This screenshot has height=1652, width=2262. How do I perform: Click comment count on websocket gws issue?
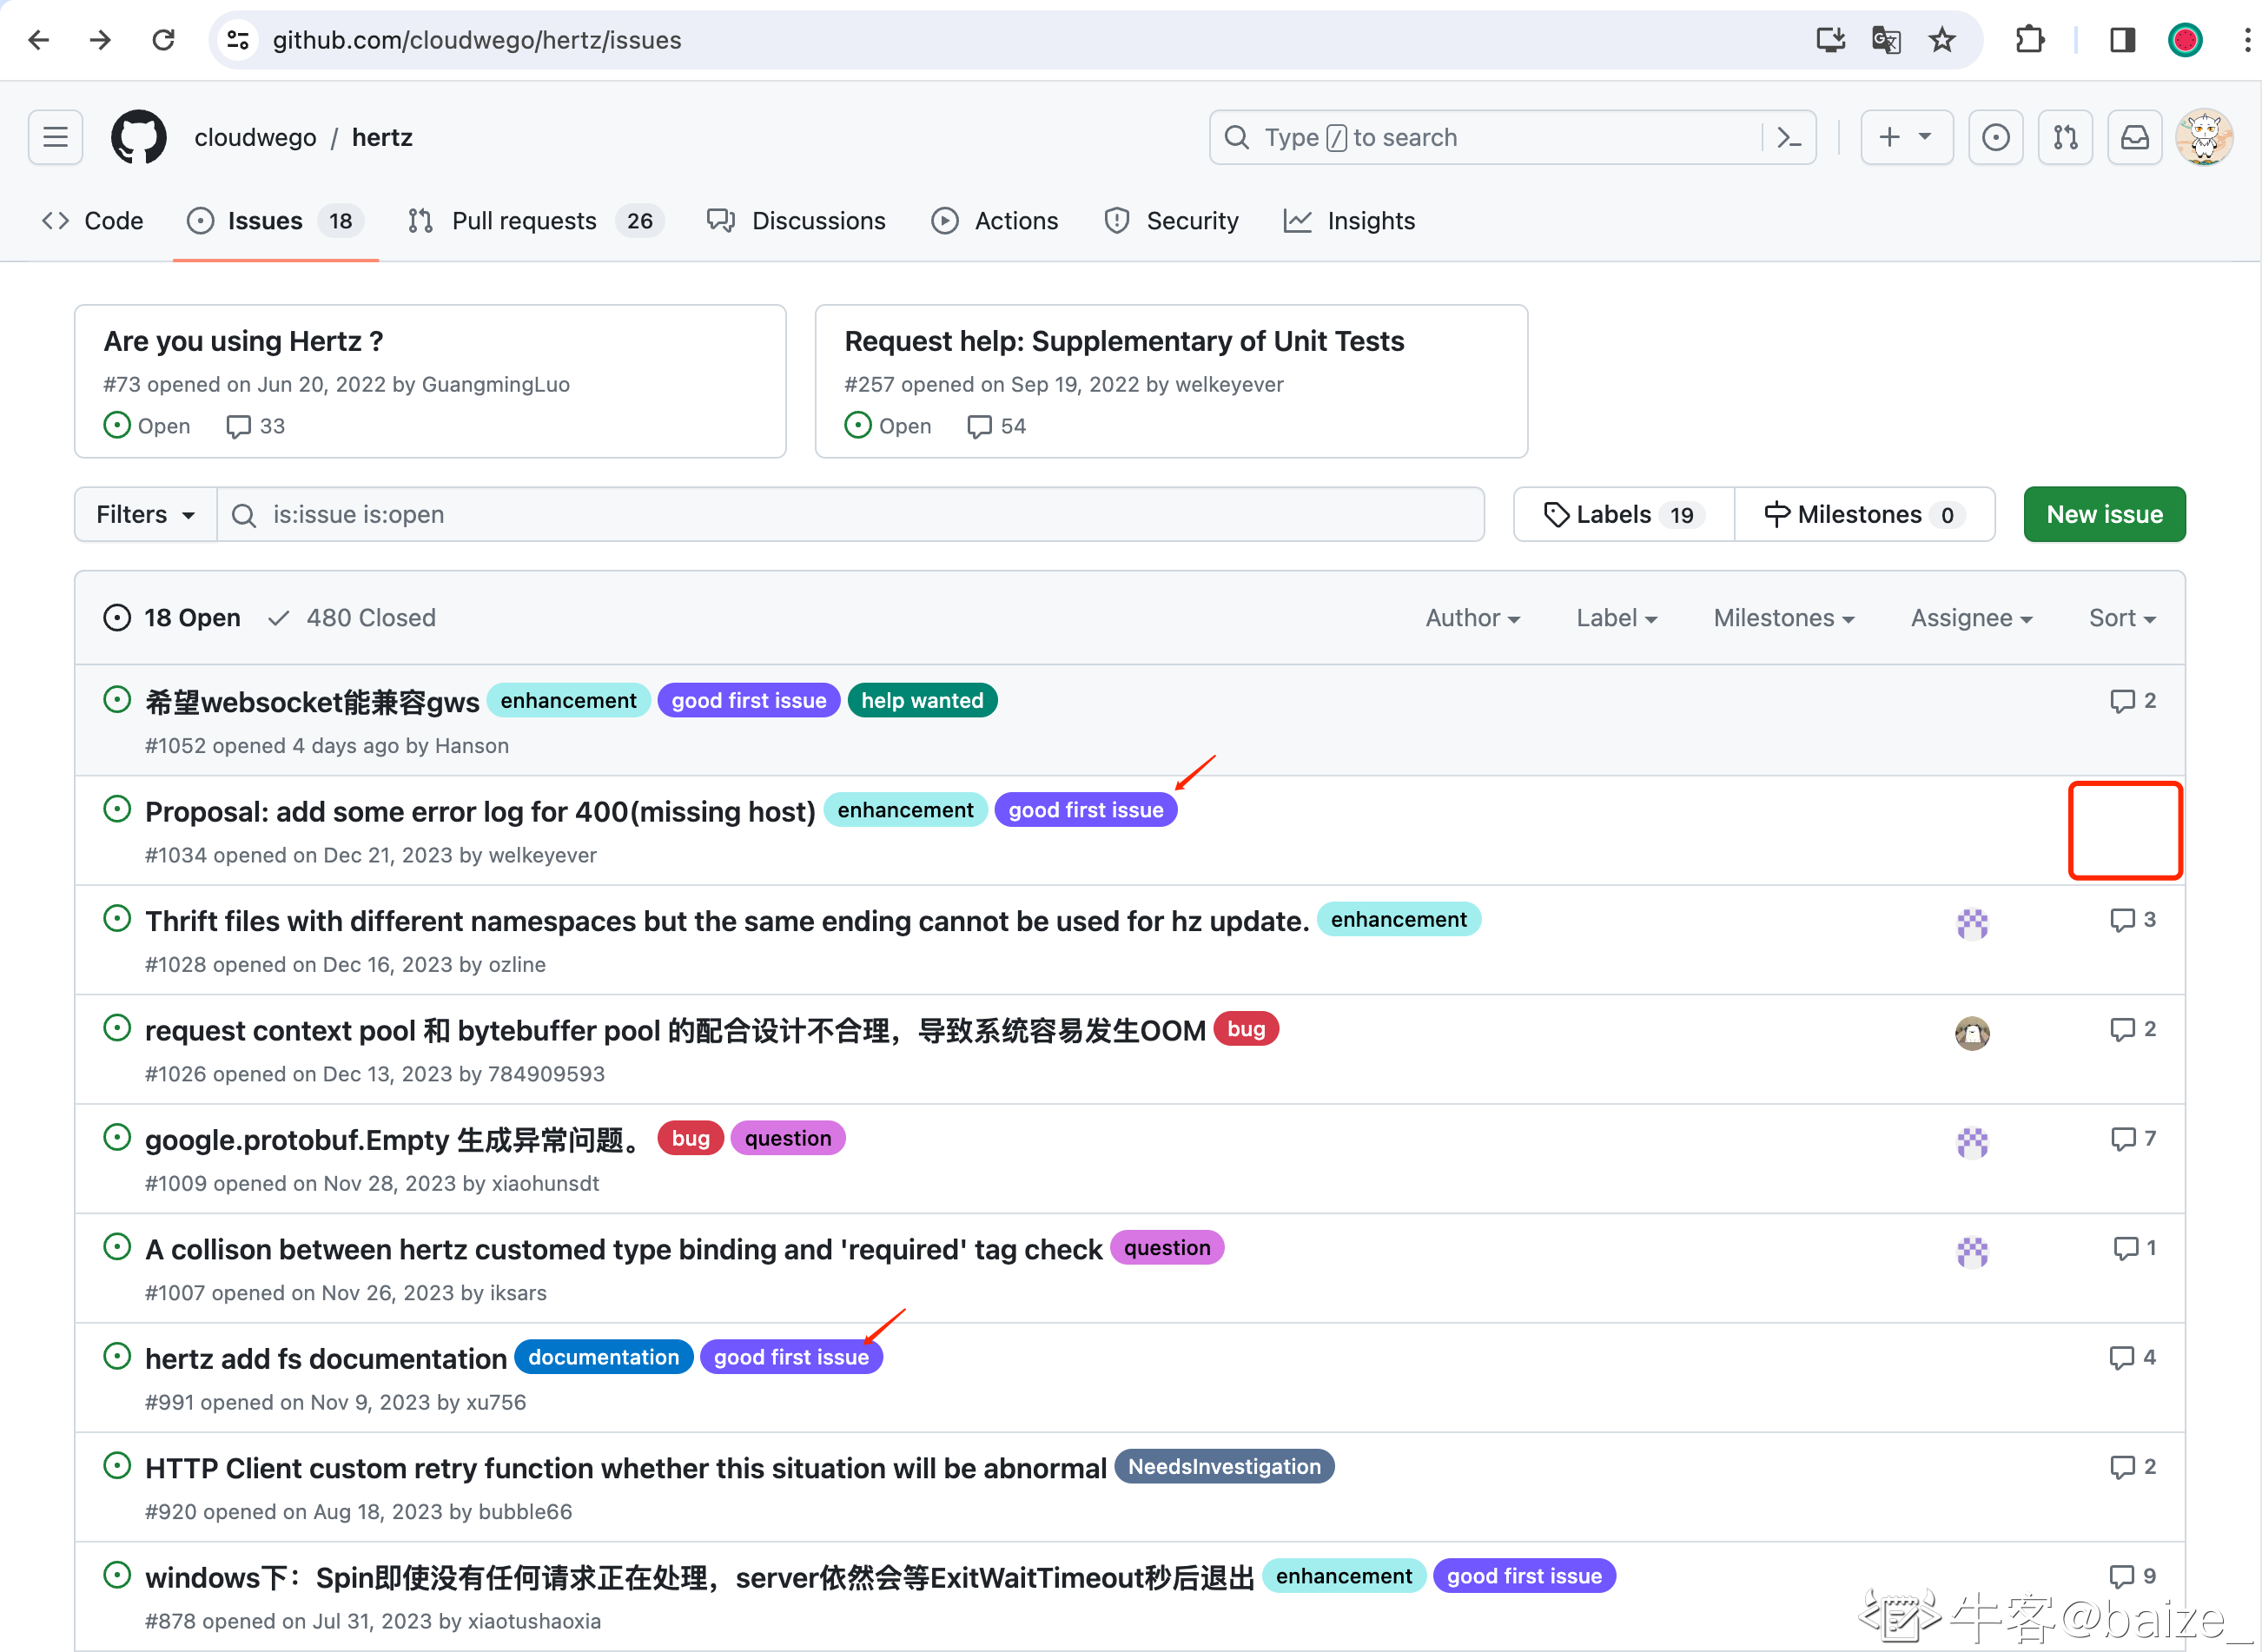[x=2132, y=701]
